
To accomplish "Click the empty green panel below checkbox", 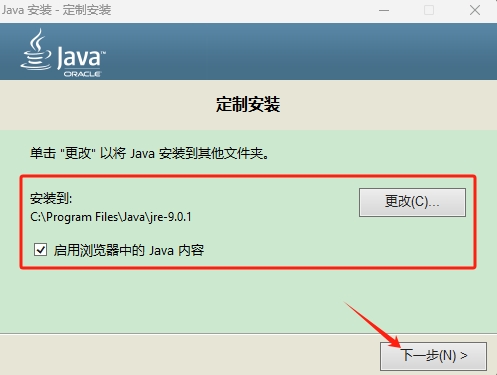I will (x=200, y=300).
